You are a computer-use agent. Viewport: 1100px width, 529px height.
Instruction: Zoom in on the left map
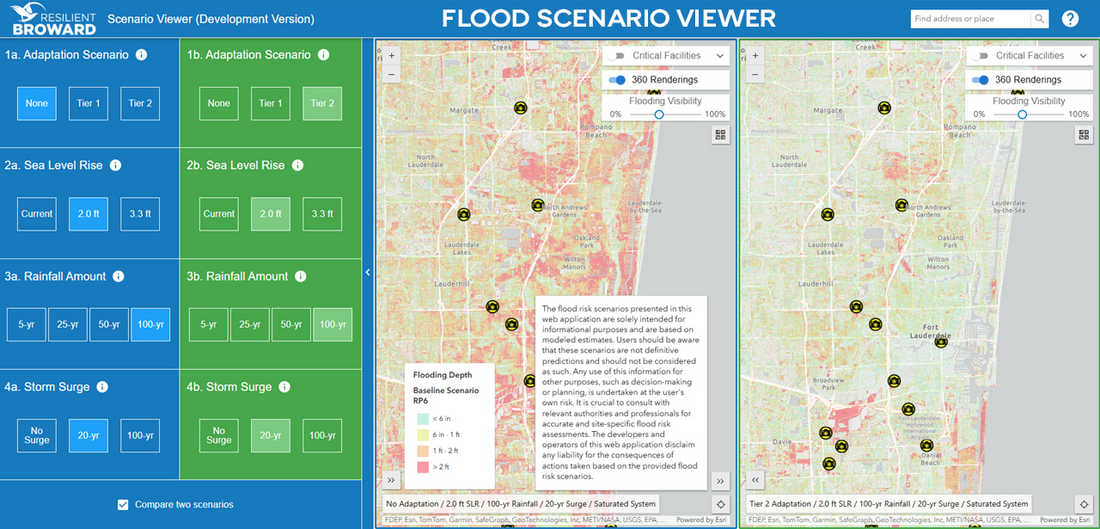(x=391, y=56)
